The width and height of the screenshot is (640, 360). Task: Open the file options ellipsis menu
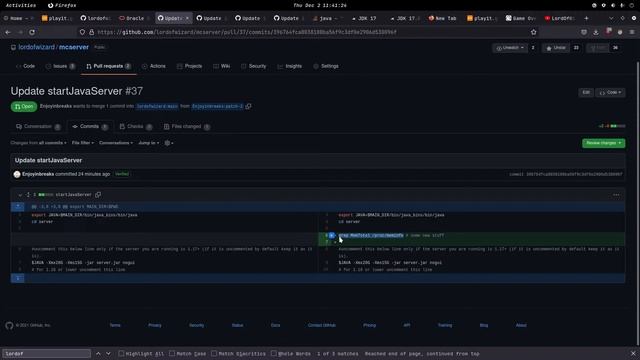click(616, 195)
